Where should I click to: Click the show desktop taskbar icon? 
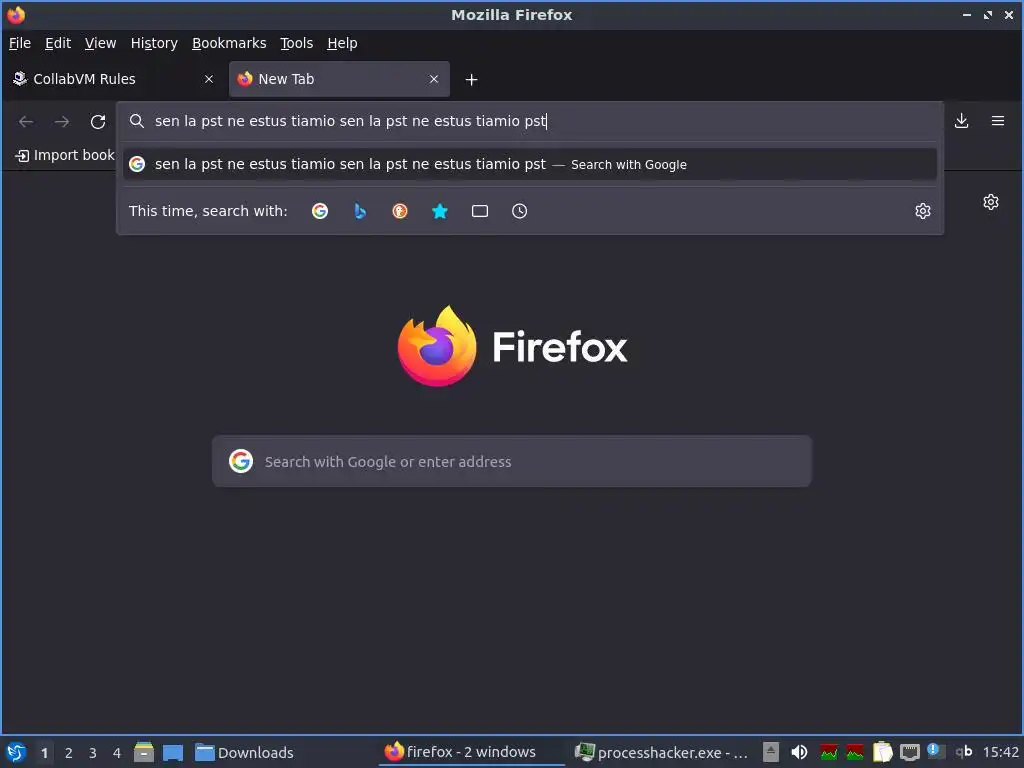point(173,752)
